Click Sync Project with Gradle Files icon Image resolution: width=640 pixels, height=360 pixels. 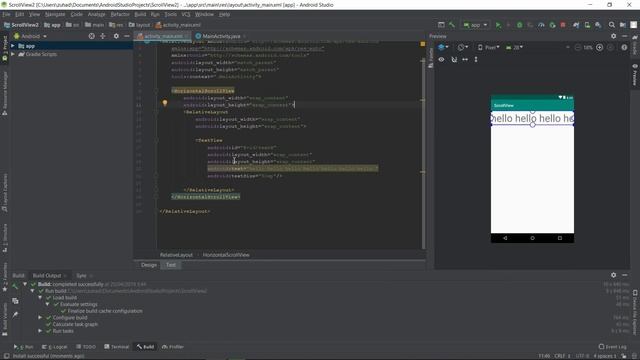576,25
